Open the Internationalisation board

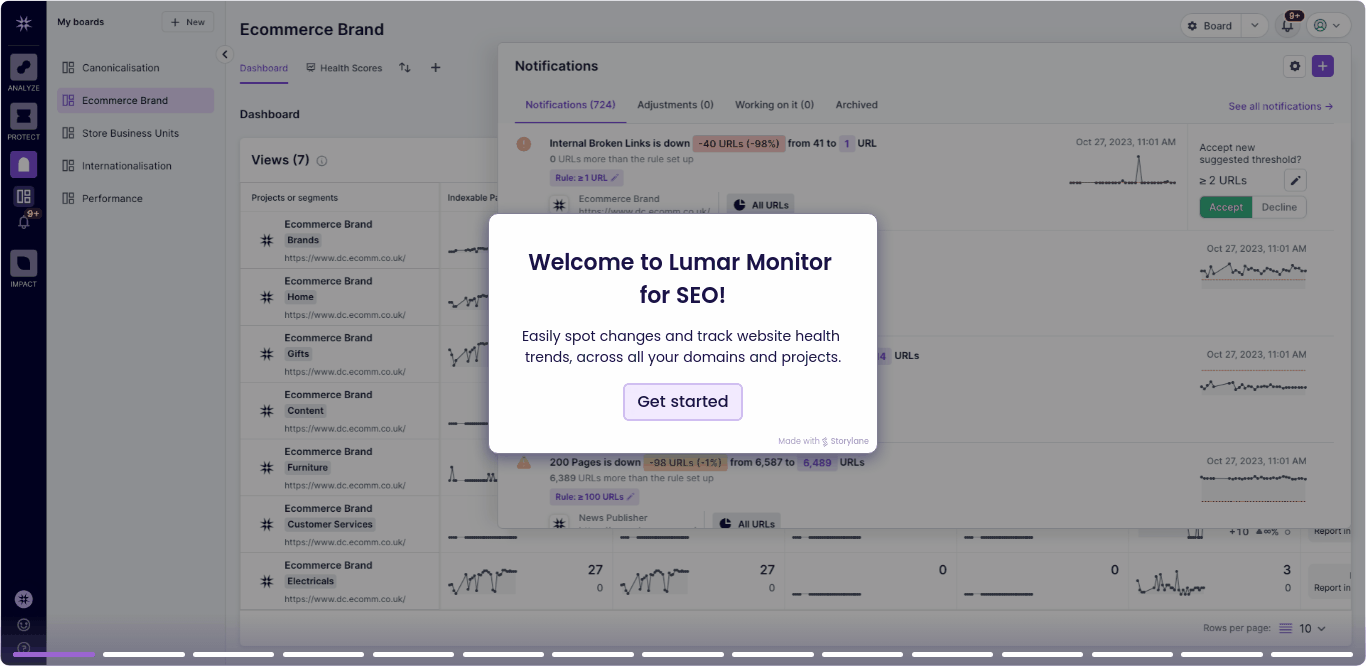pos(135,166)
